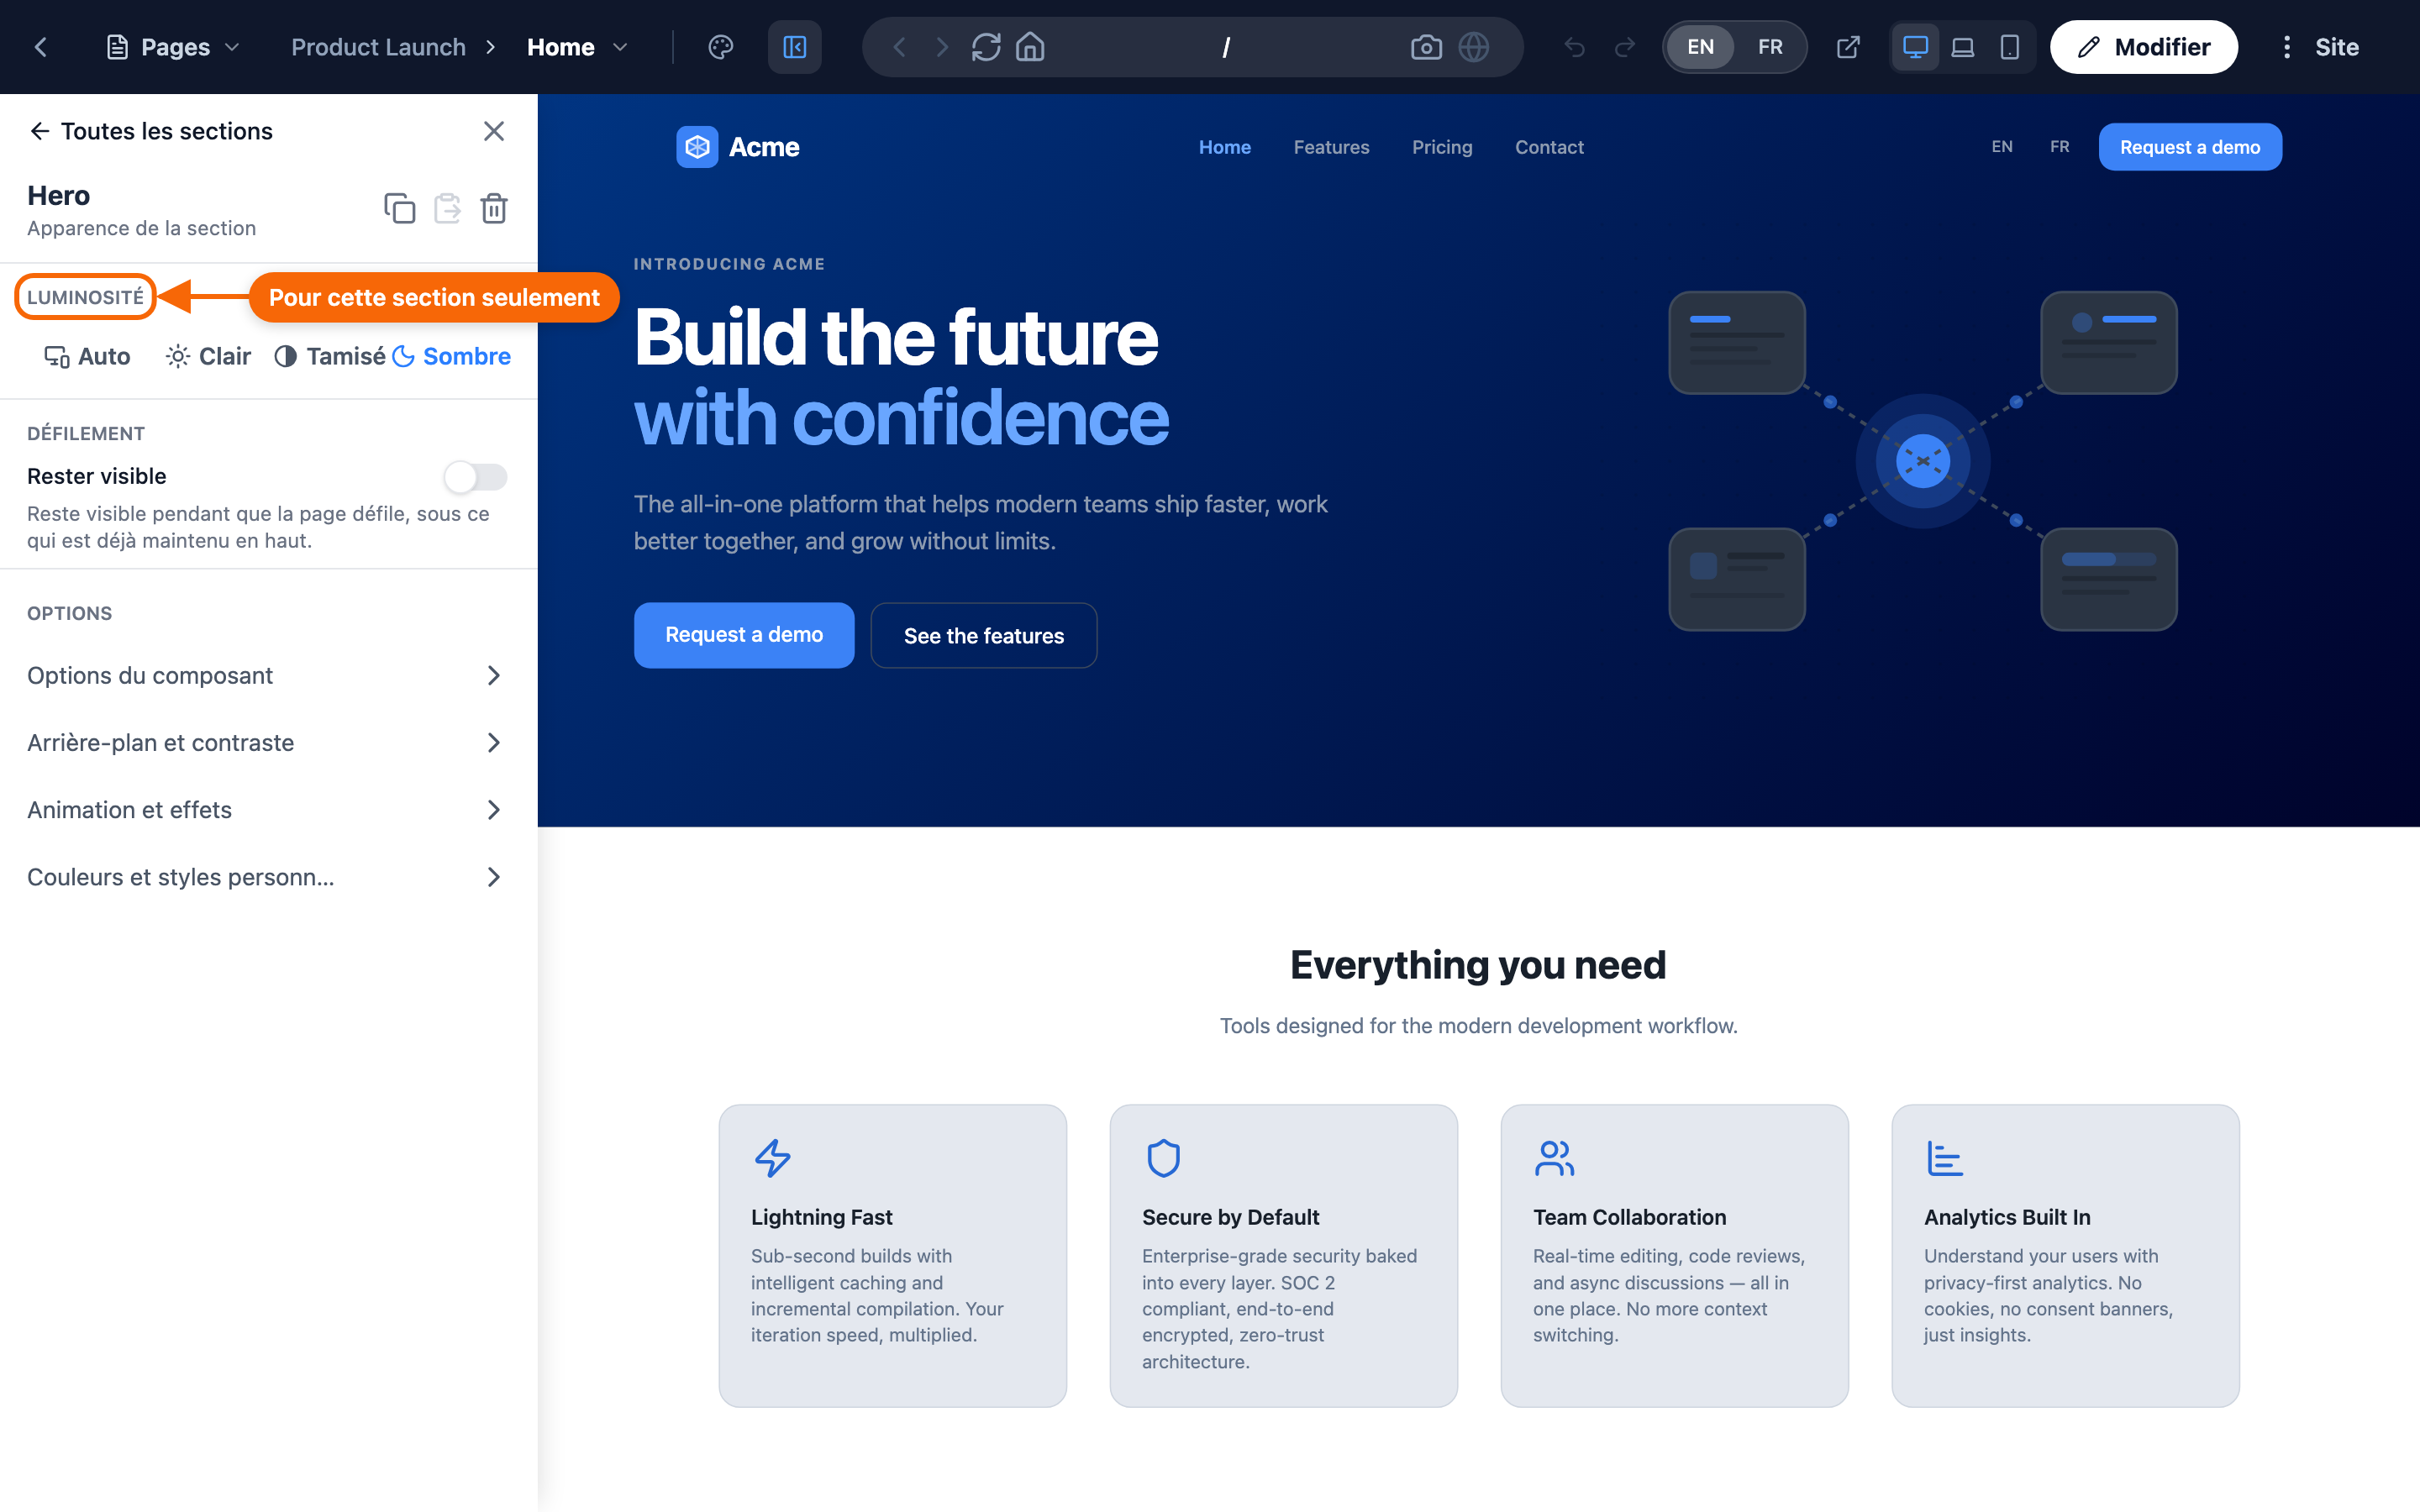
Task: Click the globe icon in the address bar
Action: 1474,47
